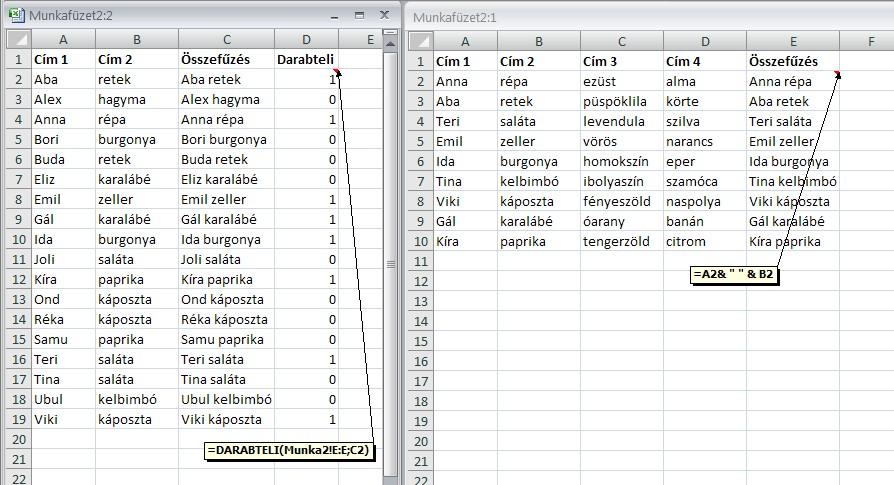This screenshot has width=894, height=485.
Task: Select the cell containing püspöklila
Action: click(x=621, y=101)
